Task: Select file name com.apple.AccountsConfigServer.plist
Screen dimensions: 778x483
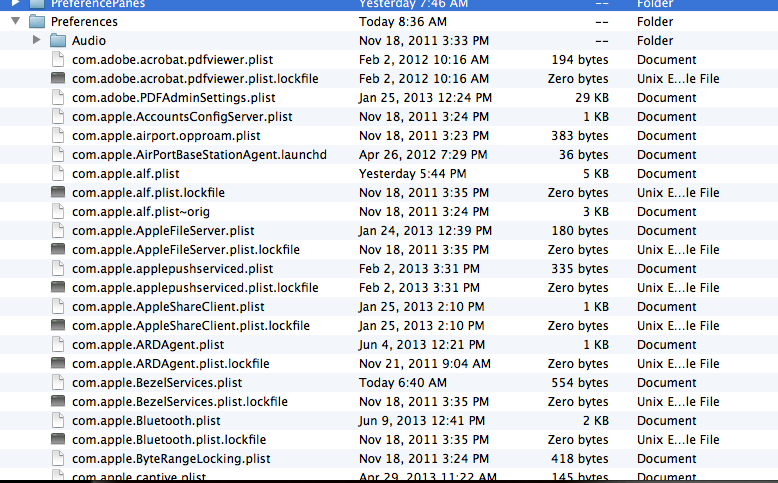Action: click(182, 117)
